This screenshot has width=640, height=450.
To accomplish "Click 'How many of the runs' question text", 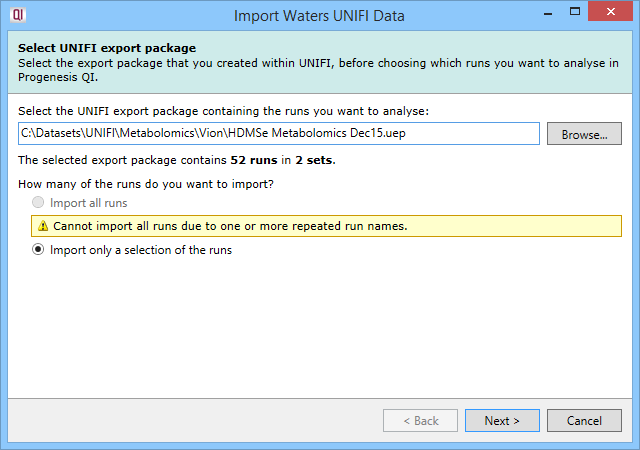I will (146, 184).
